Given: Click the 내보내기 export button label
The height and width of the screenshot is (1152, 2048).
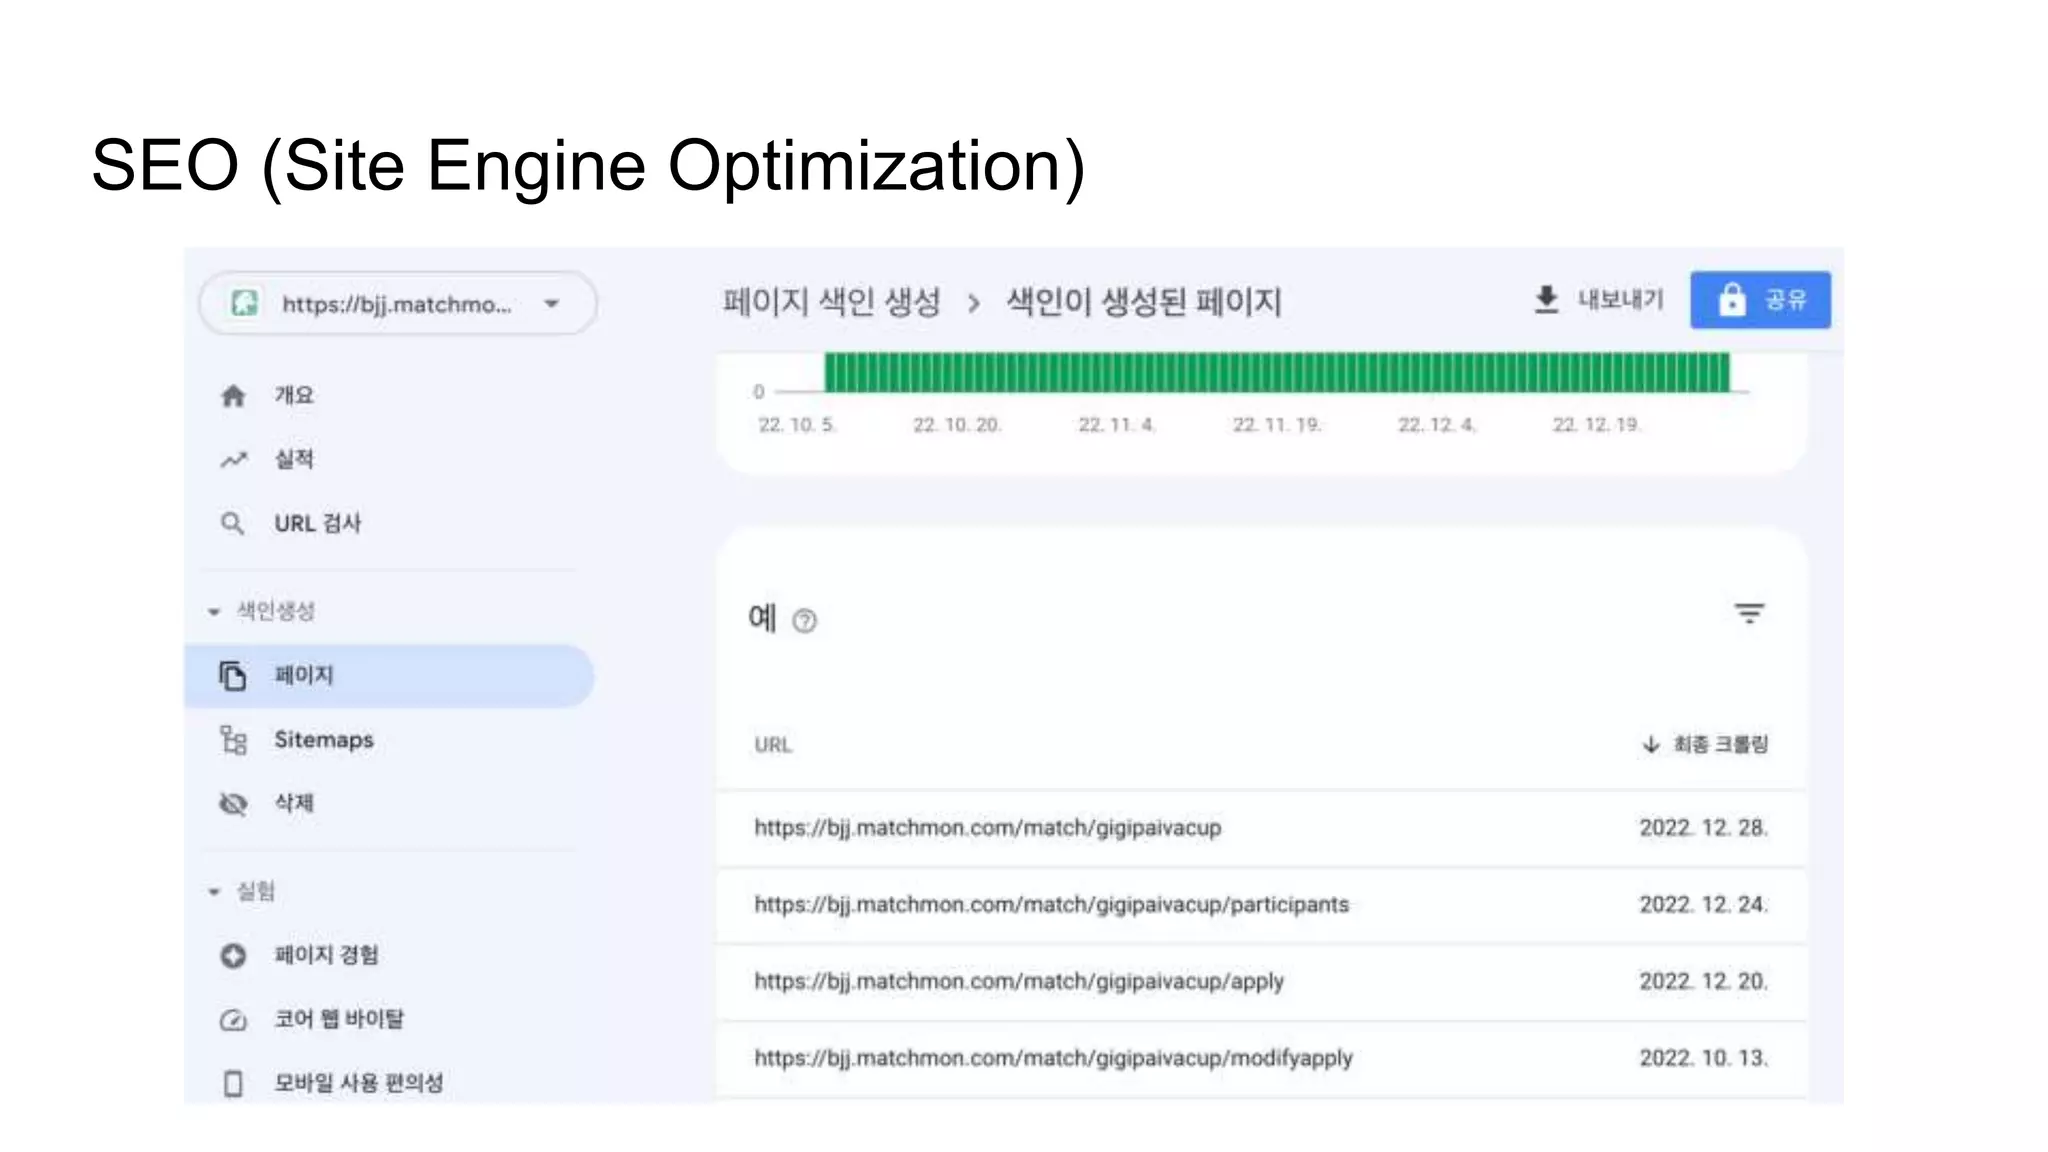Looking at the screenshot, I should click(x=1620, y=299).
